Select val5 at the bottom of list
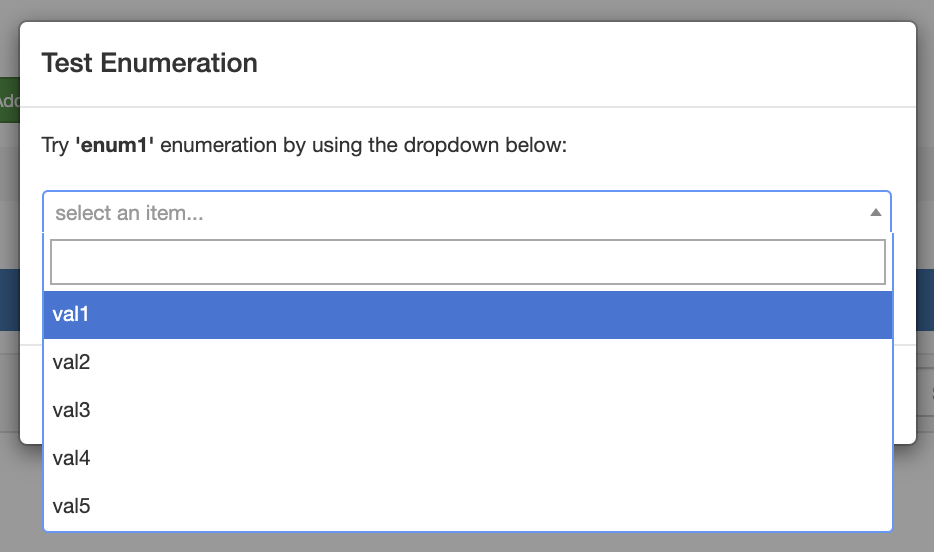This screenshot has height=552, width=934. click(x=71, y=506)
